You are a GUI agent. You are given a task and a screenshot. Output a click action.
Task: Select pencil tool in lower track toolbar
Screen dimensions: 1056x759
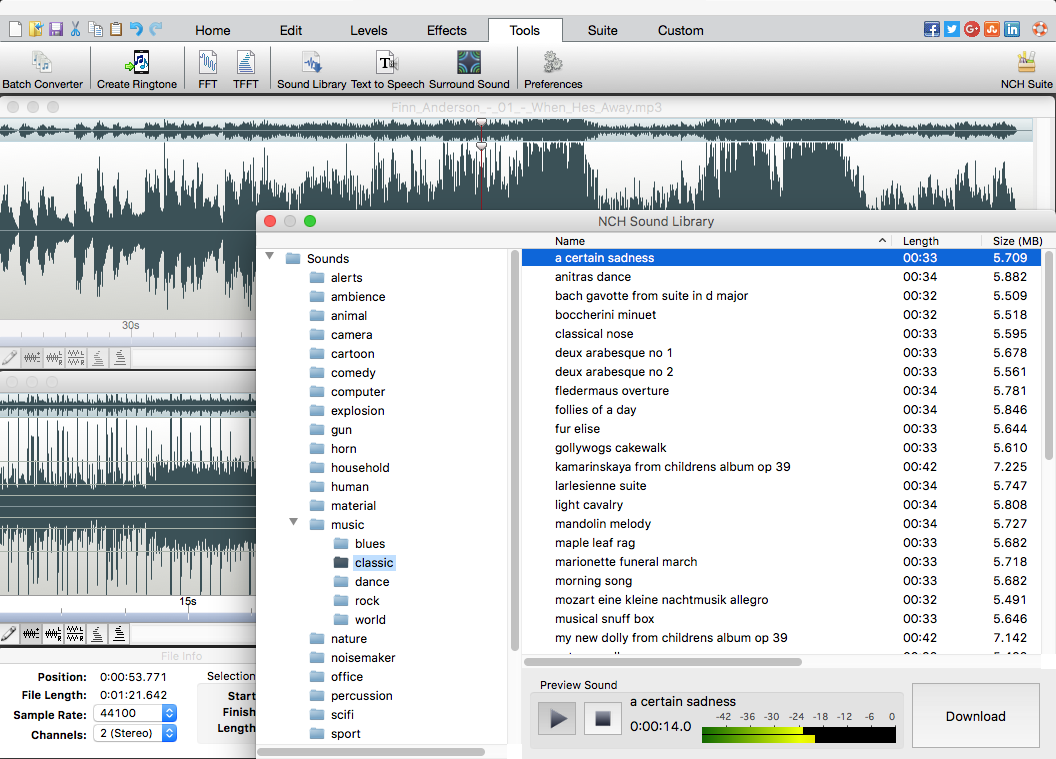click(9, 633)
